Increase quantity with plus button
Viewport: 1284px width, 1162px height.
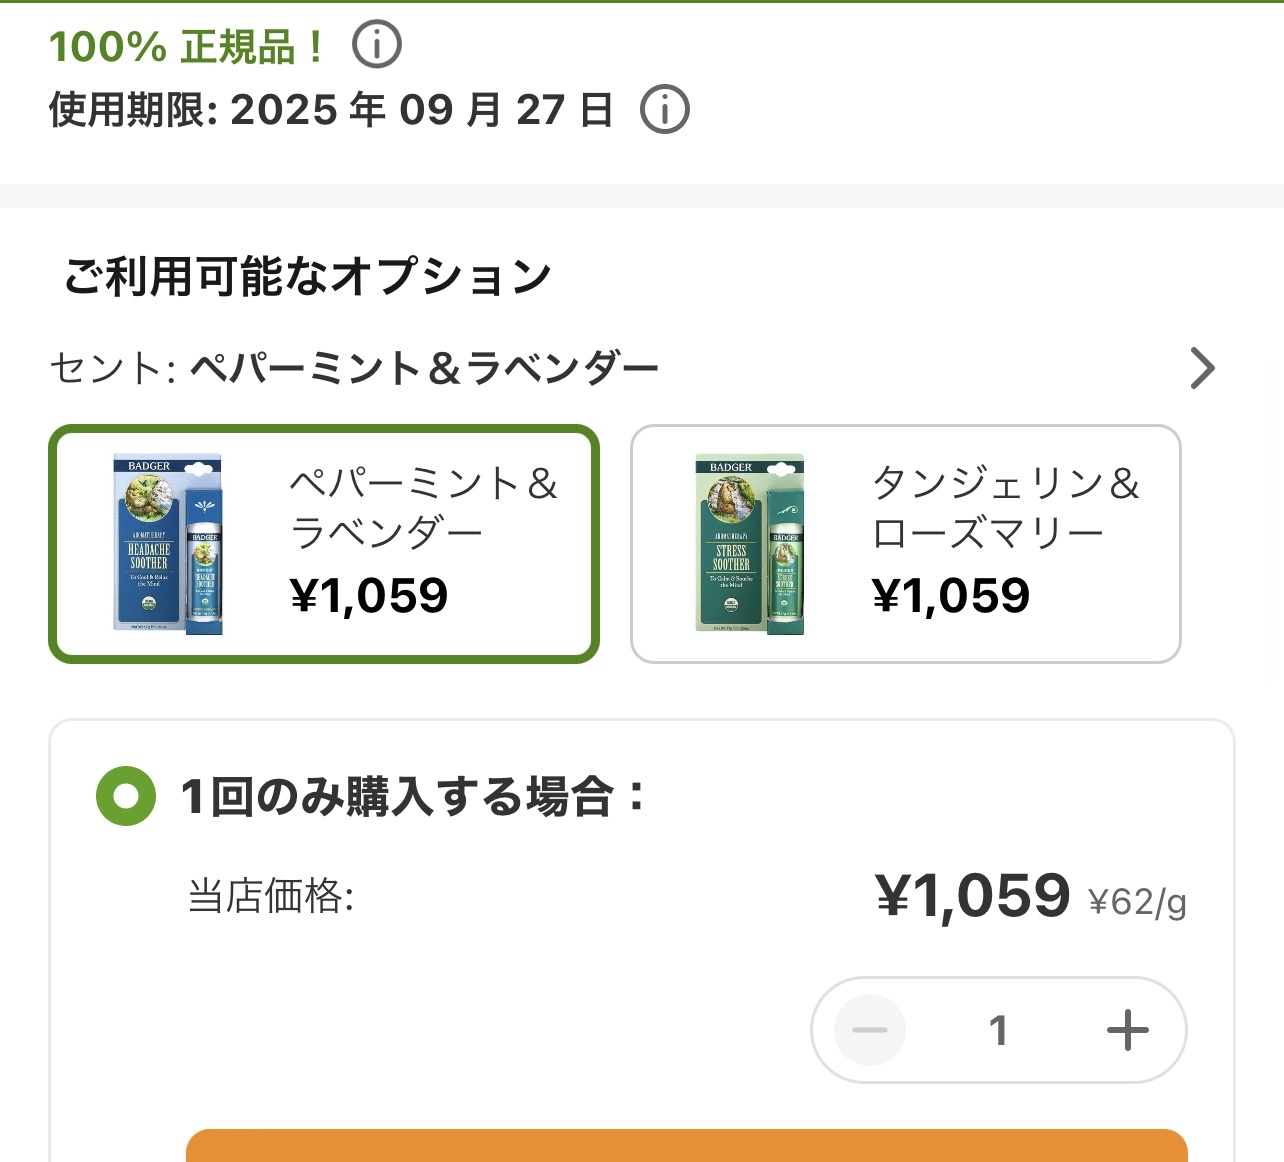tap(1127, 1030)
